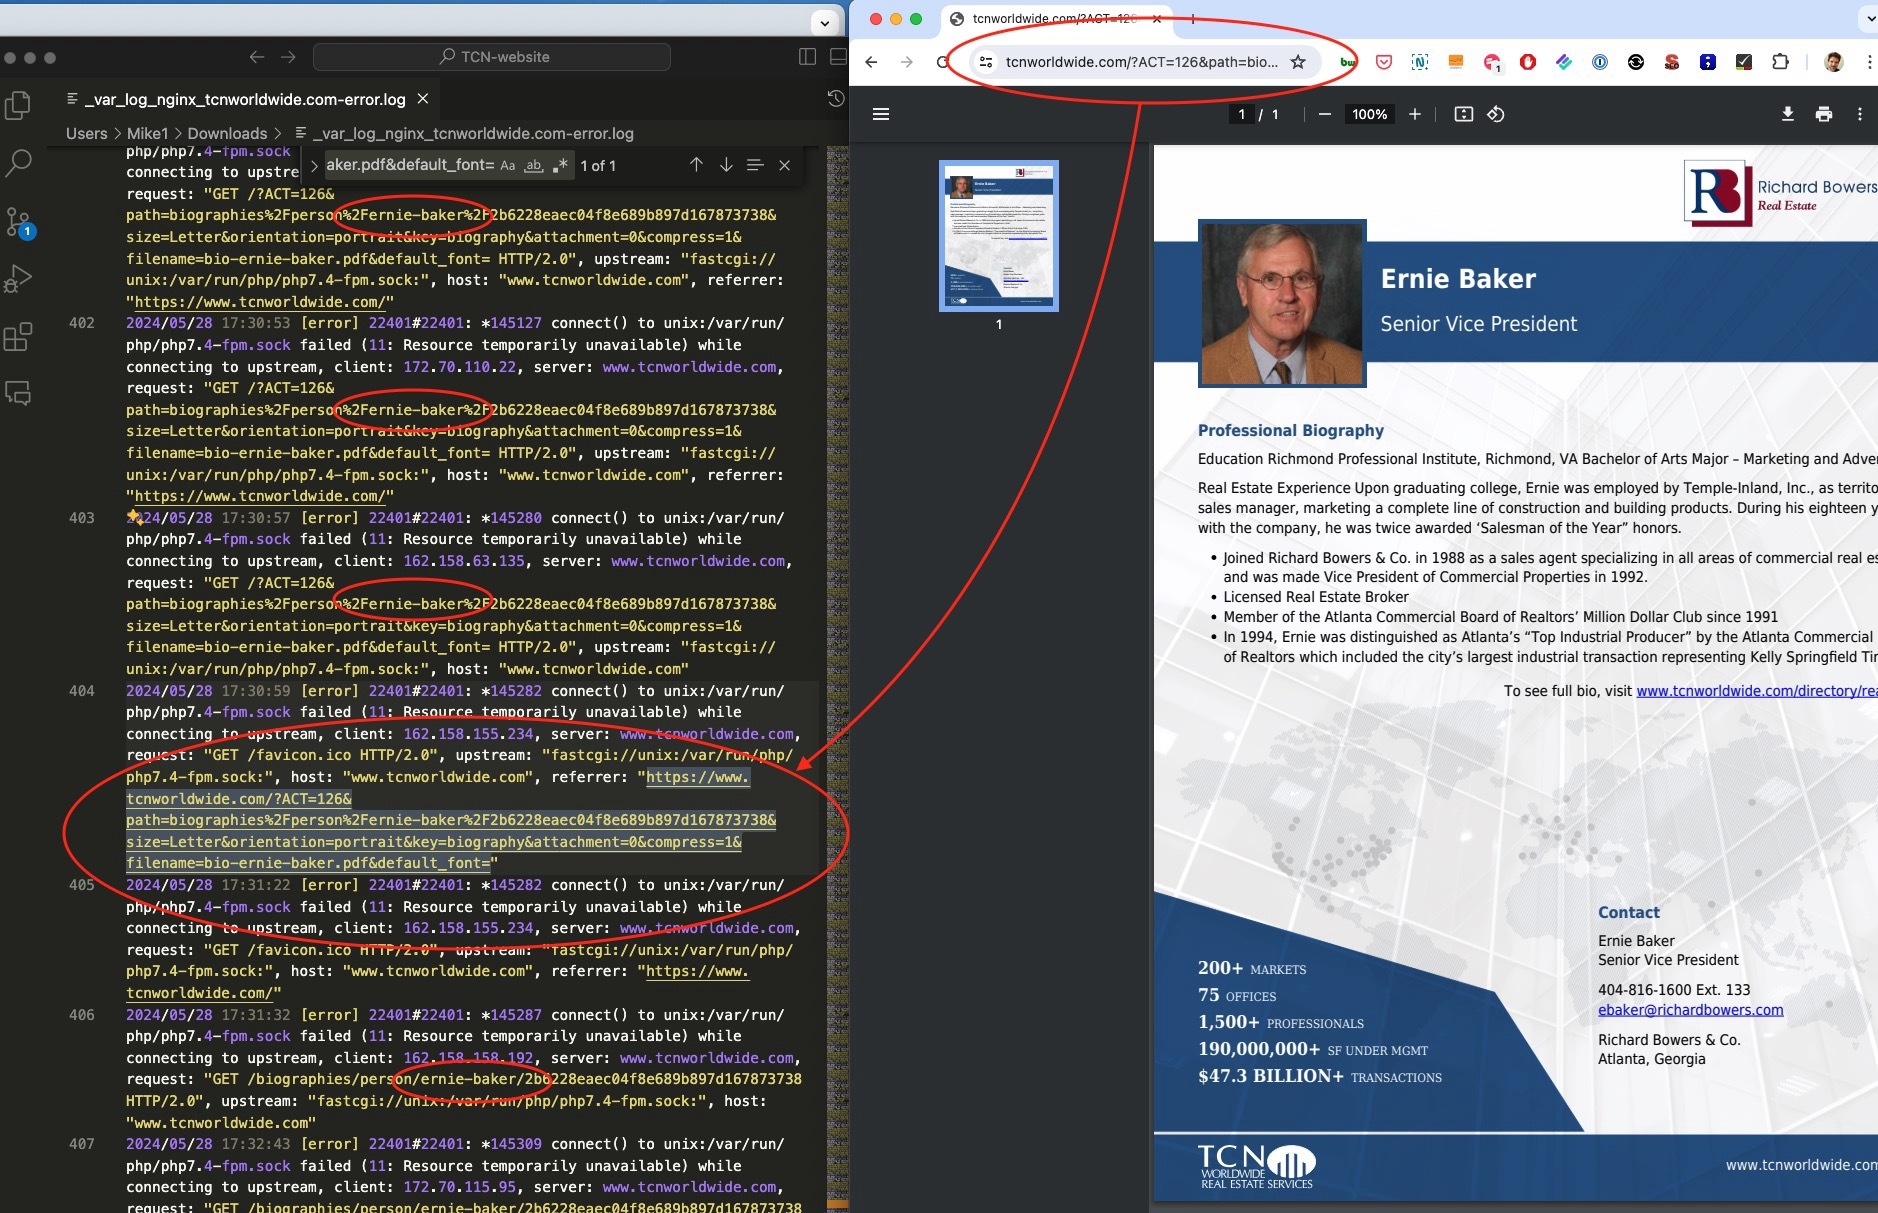The image size is (1878, 1213).
Task: Go to next match in find widget
Action: pos(726,165)
